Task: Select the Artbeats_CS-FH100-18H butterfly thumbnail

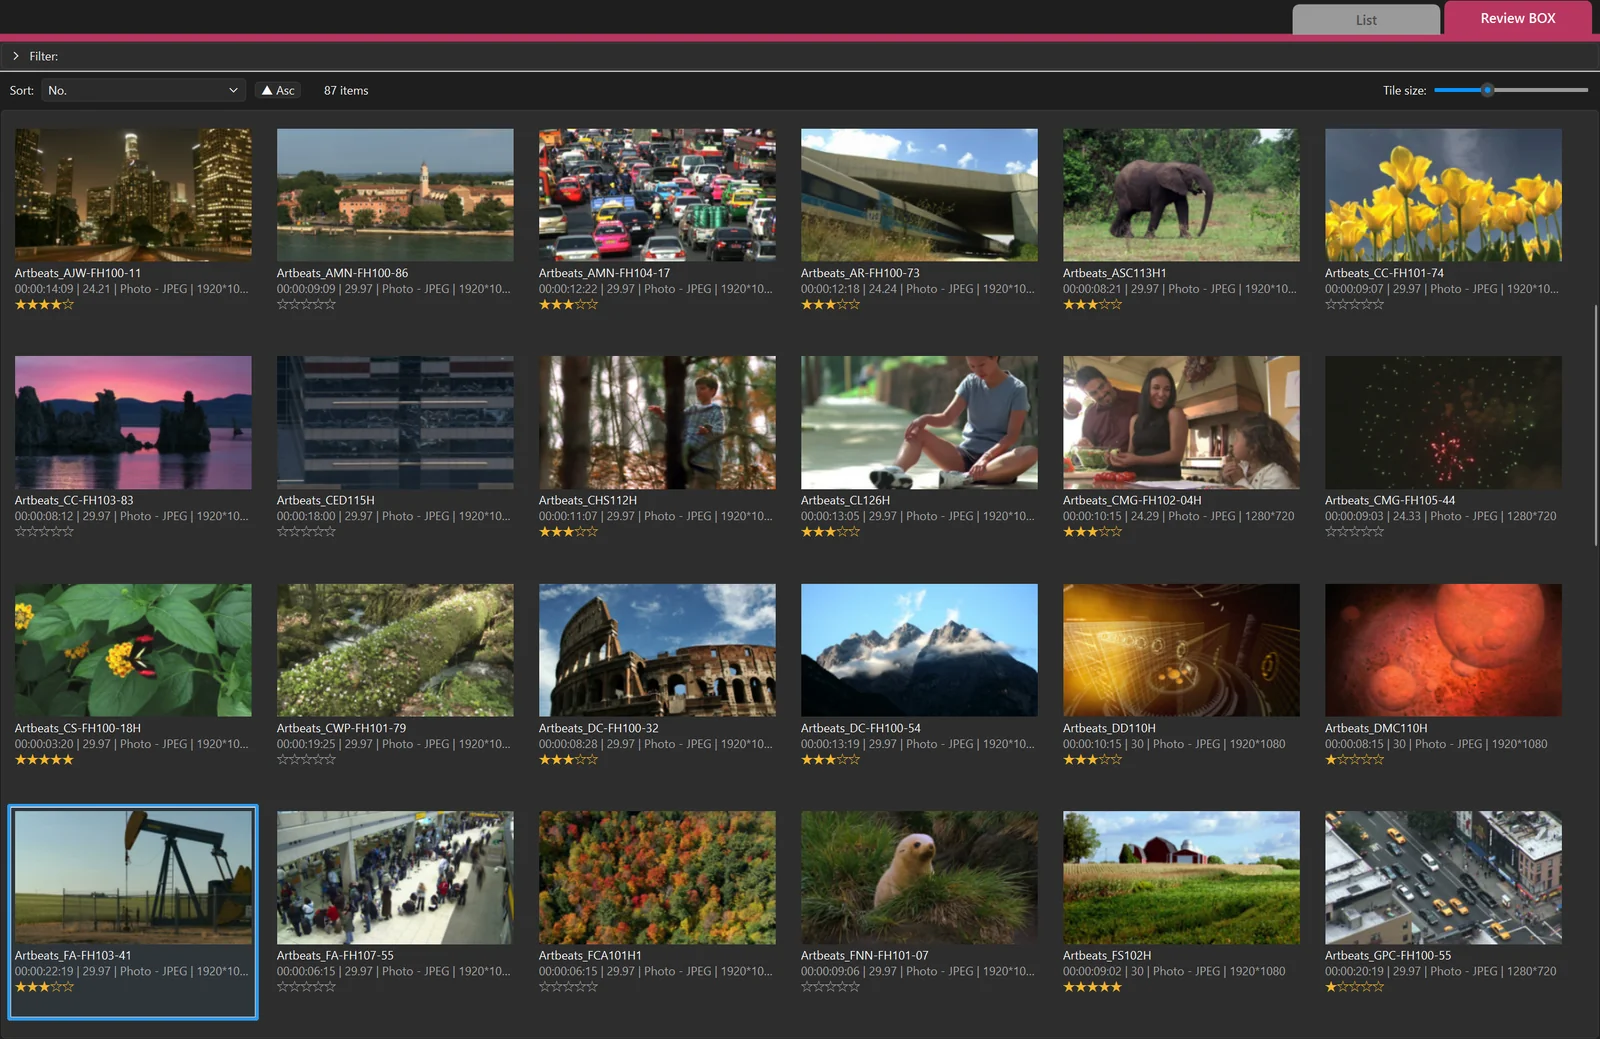Action: (x=133, y=650)
